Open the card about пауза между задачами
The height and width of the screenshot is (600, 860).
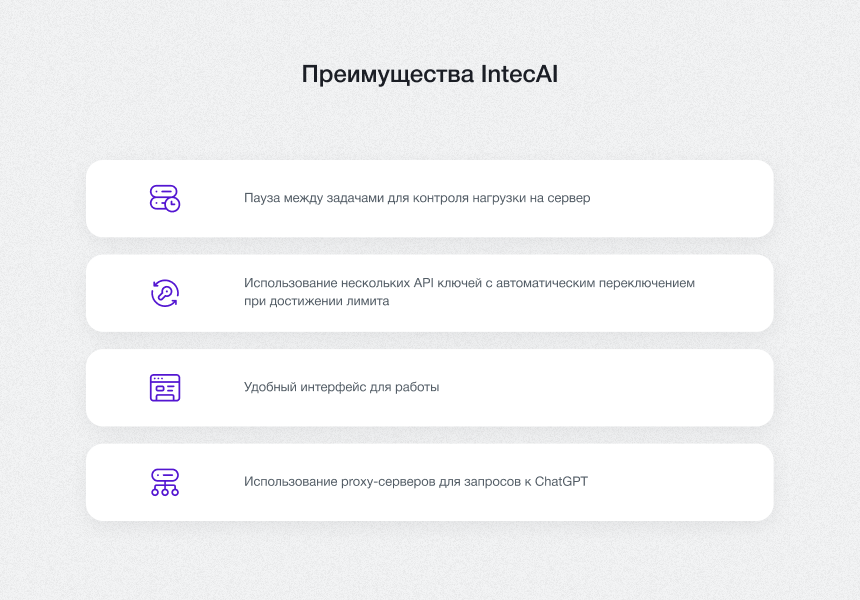pyautogui.click(x=430, y=198)
